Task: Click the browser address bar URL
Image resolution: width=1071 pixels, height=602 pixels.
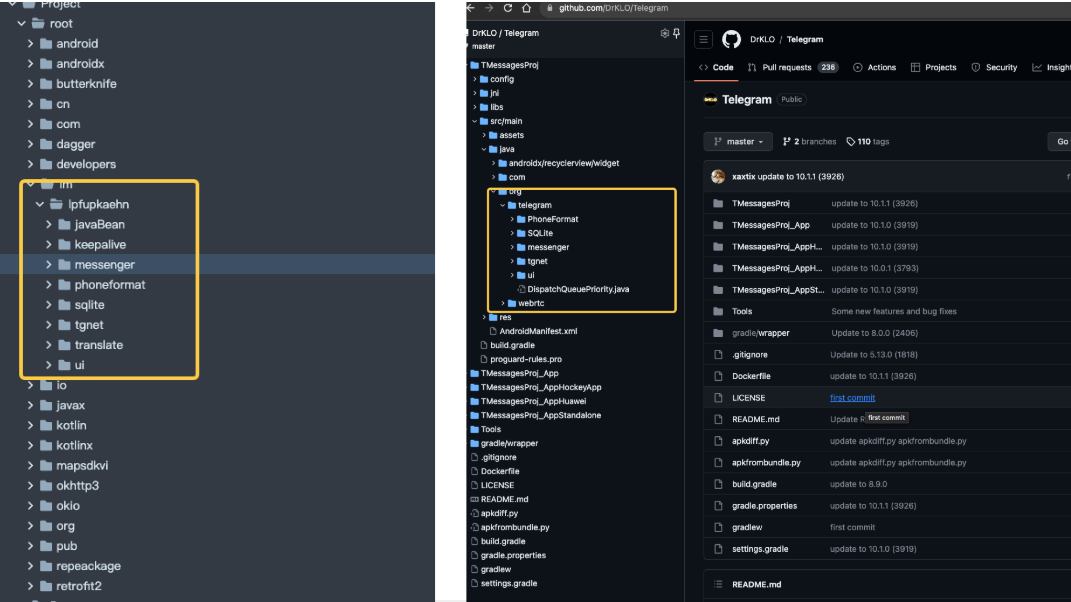Action: 613,8
